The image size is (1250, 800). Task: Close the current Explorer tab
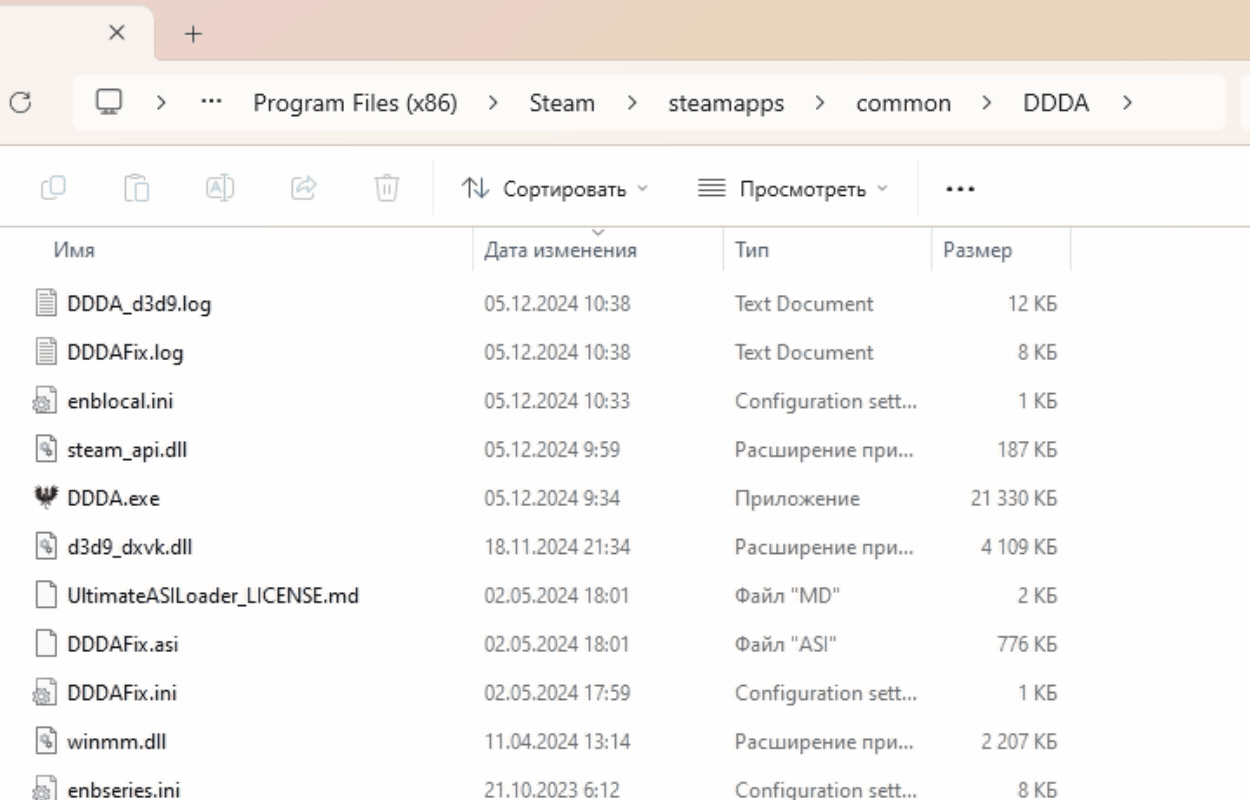pos(117,33)
